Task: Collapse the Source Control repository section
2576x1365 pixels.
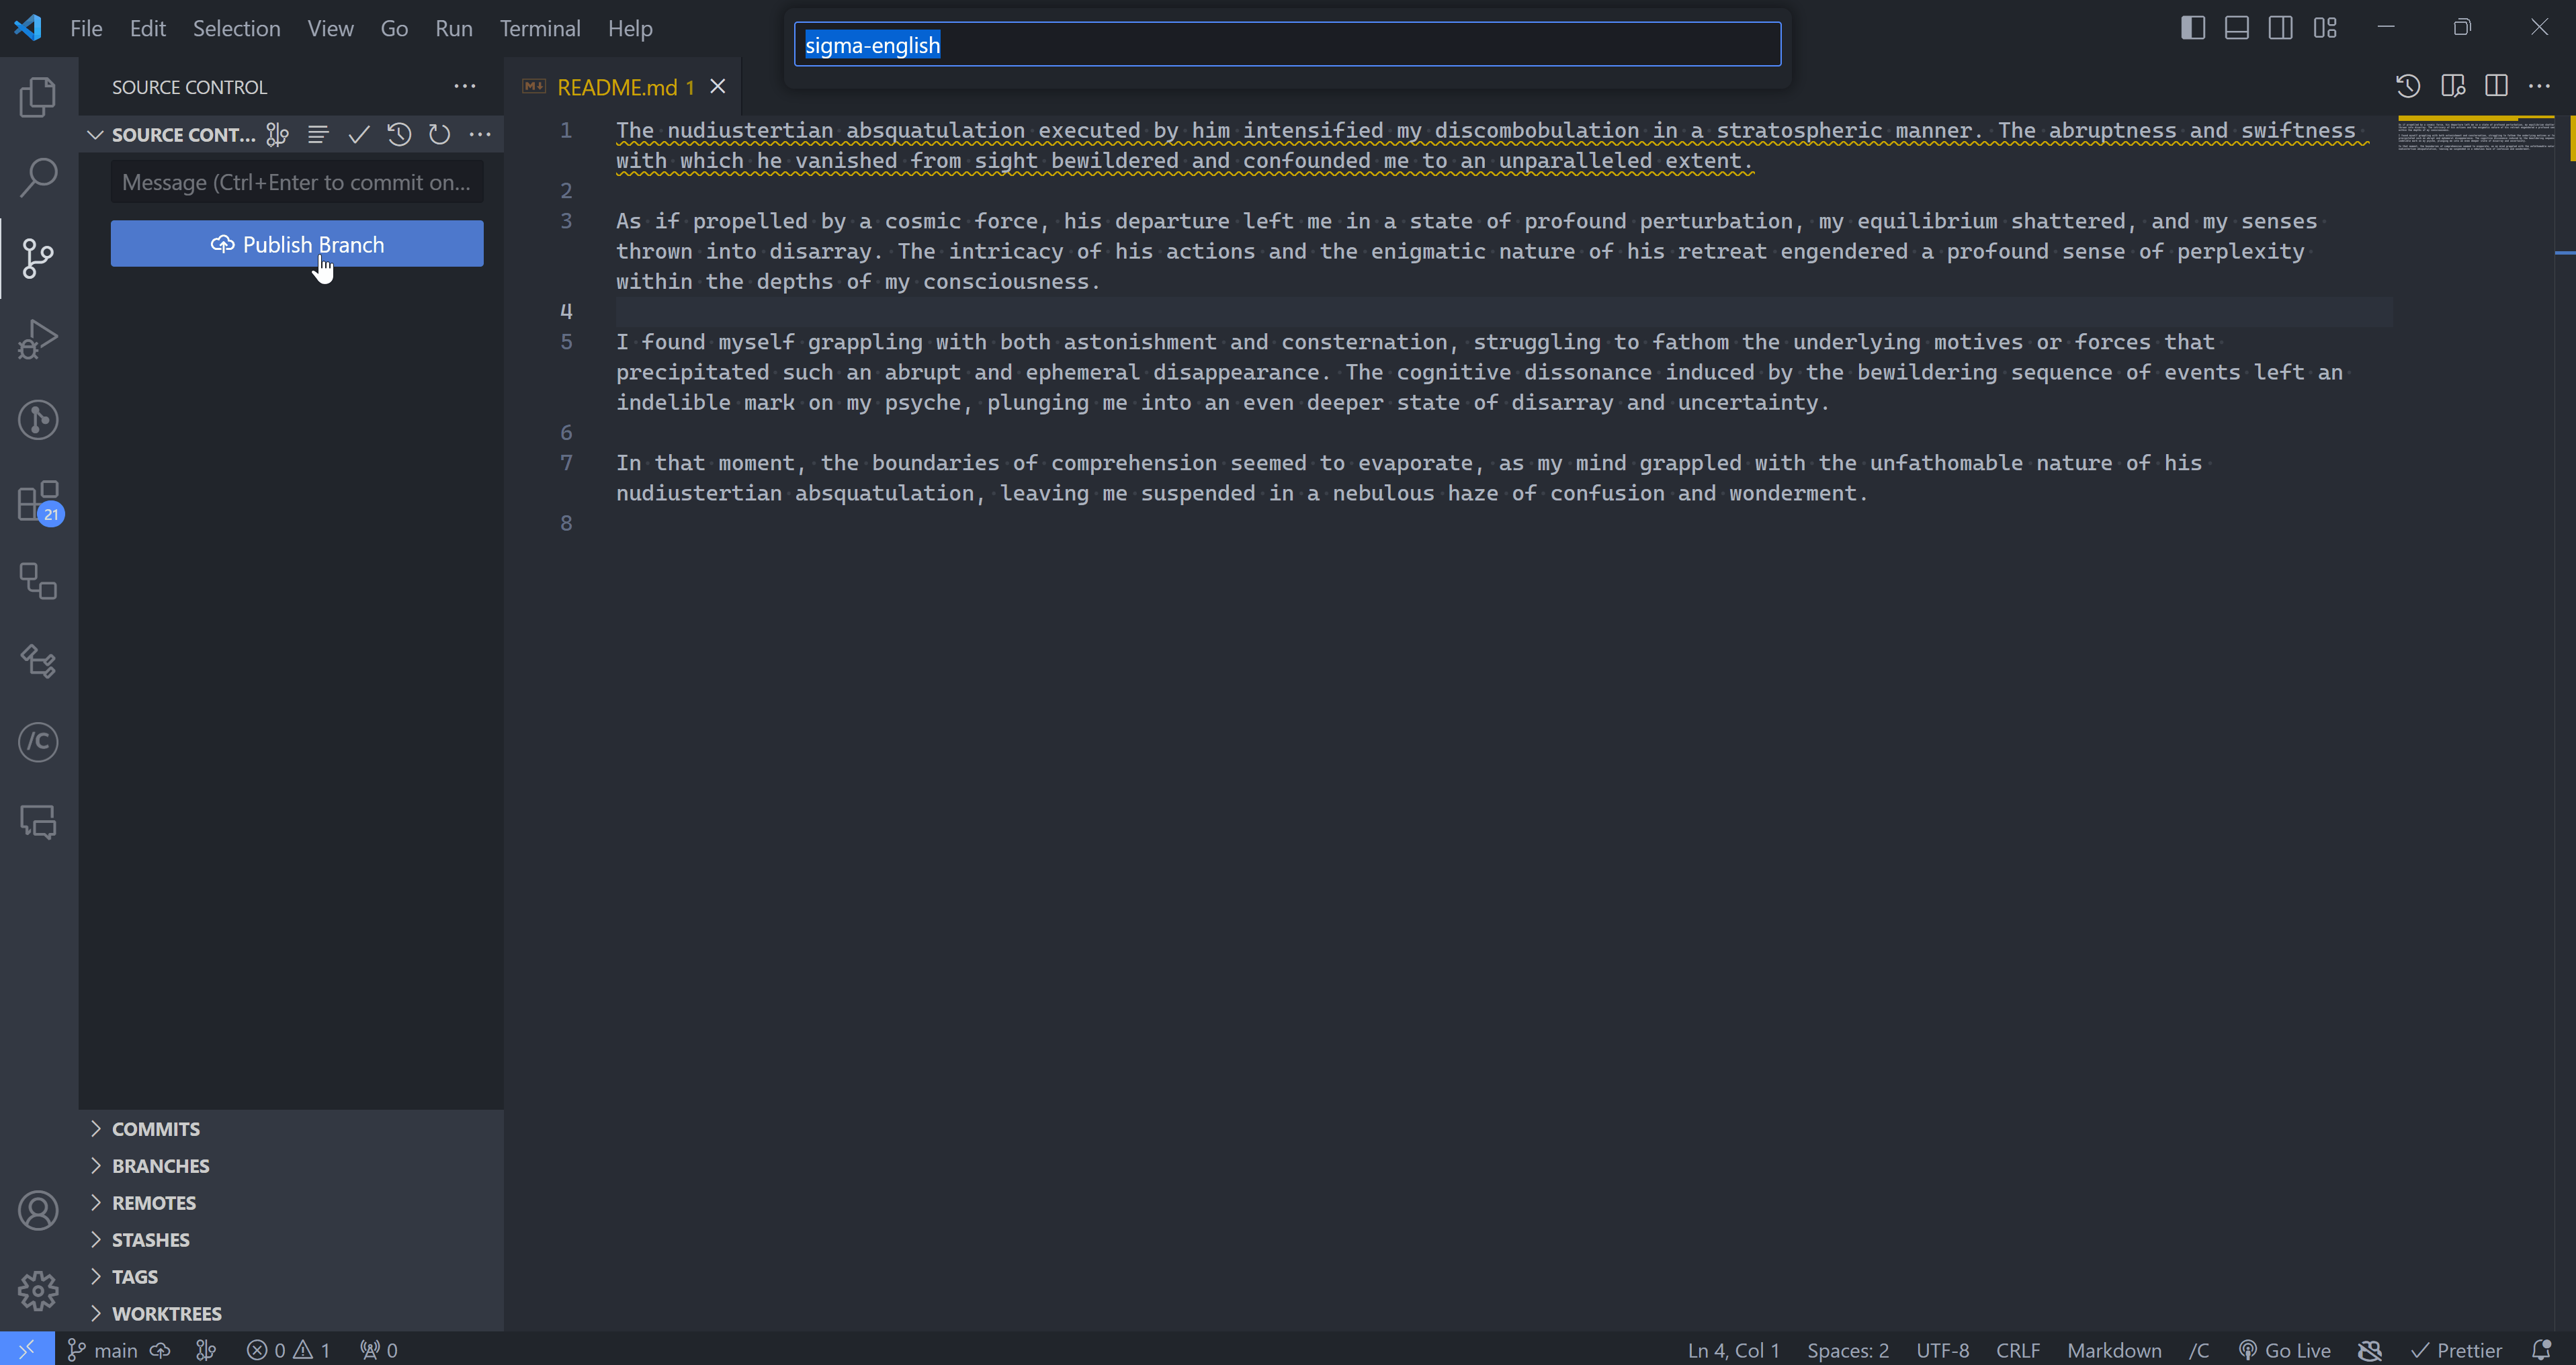Action: point(95,134)
